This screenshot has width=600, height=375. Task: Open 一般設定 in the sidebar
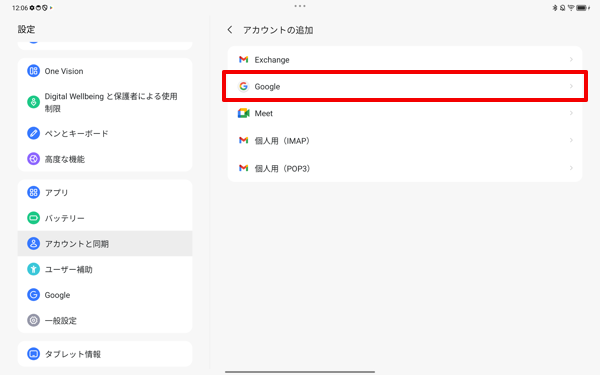click(105, 320)
